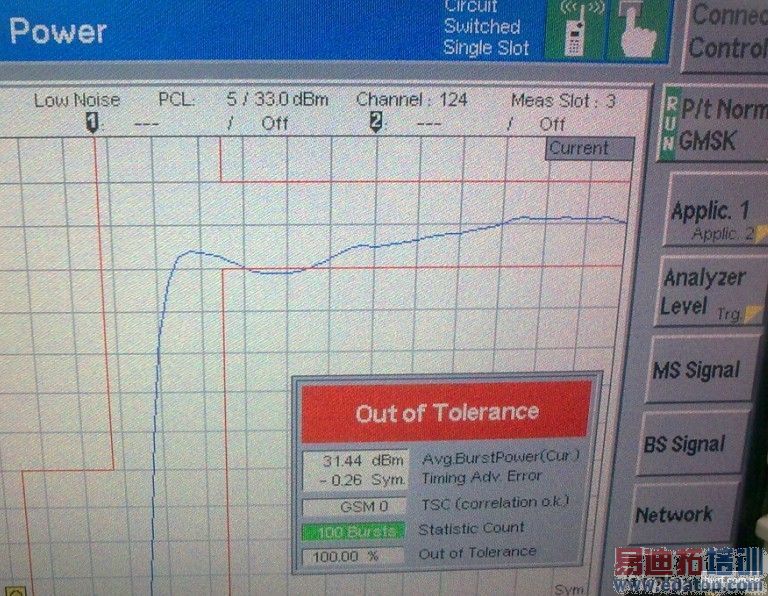The image size is (768, 596).
Task: Click the mobile phone signalling icon
Action: (x=575, y=29)
